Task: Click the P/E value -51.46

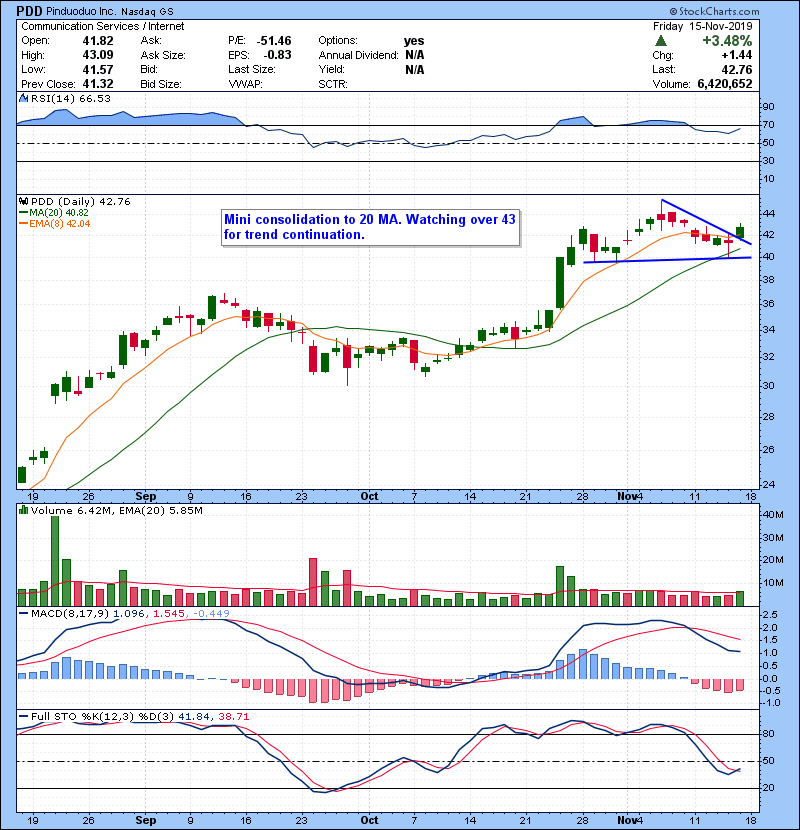Action: 274,41
